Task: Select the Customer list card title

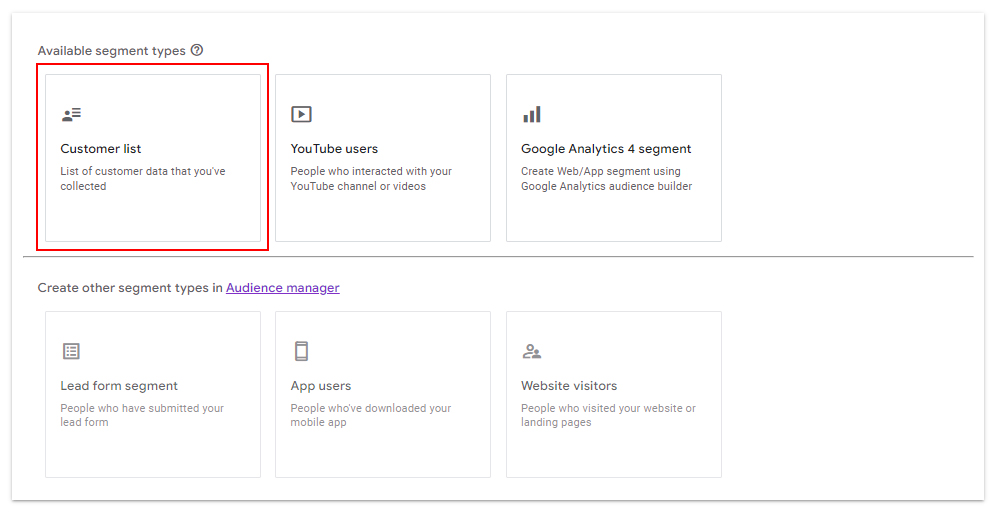Action: coord(101,149)
